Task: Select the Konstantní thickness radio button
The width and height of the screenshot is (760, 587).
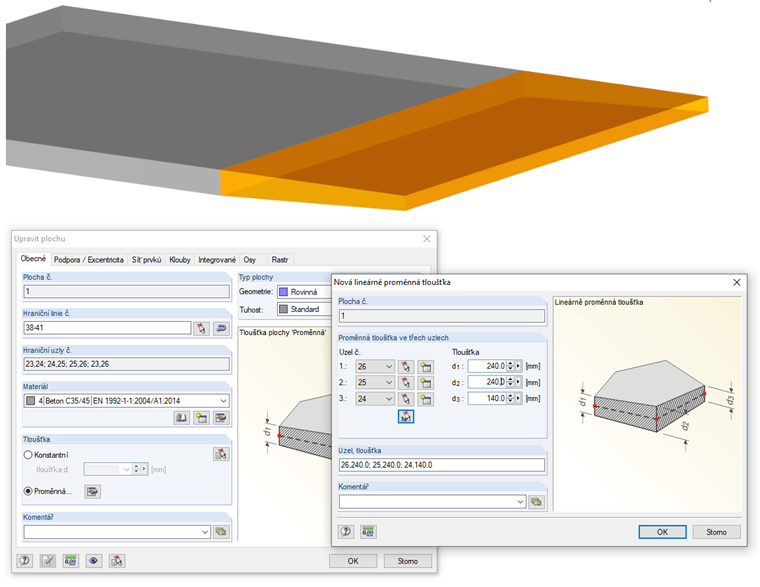Action: (28, 455)
